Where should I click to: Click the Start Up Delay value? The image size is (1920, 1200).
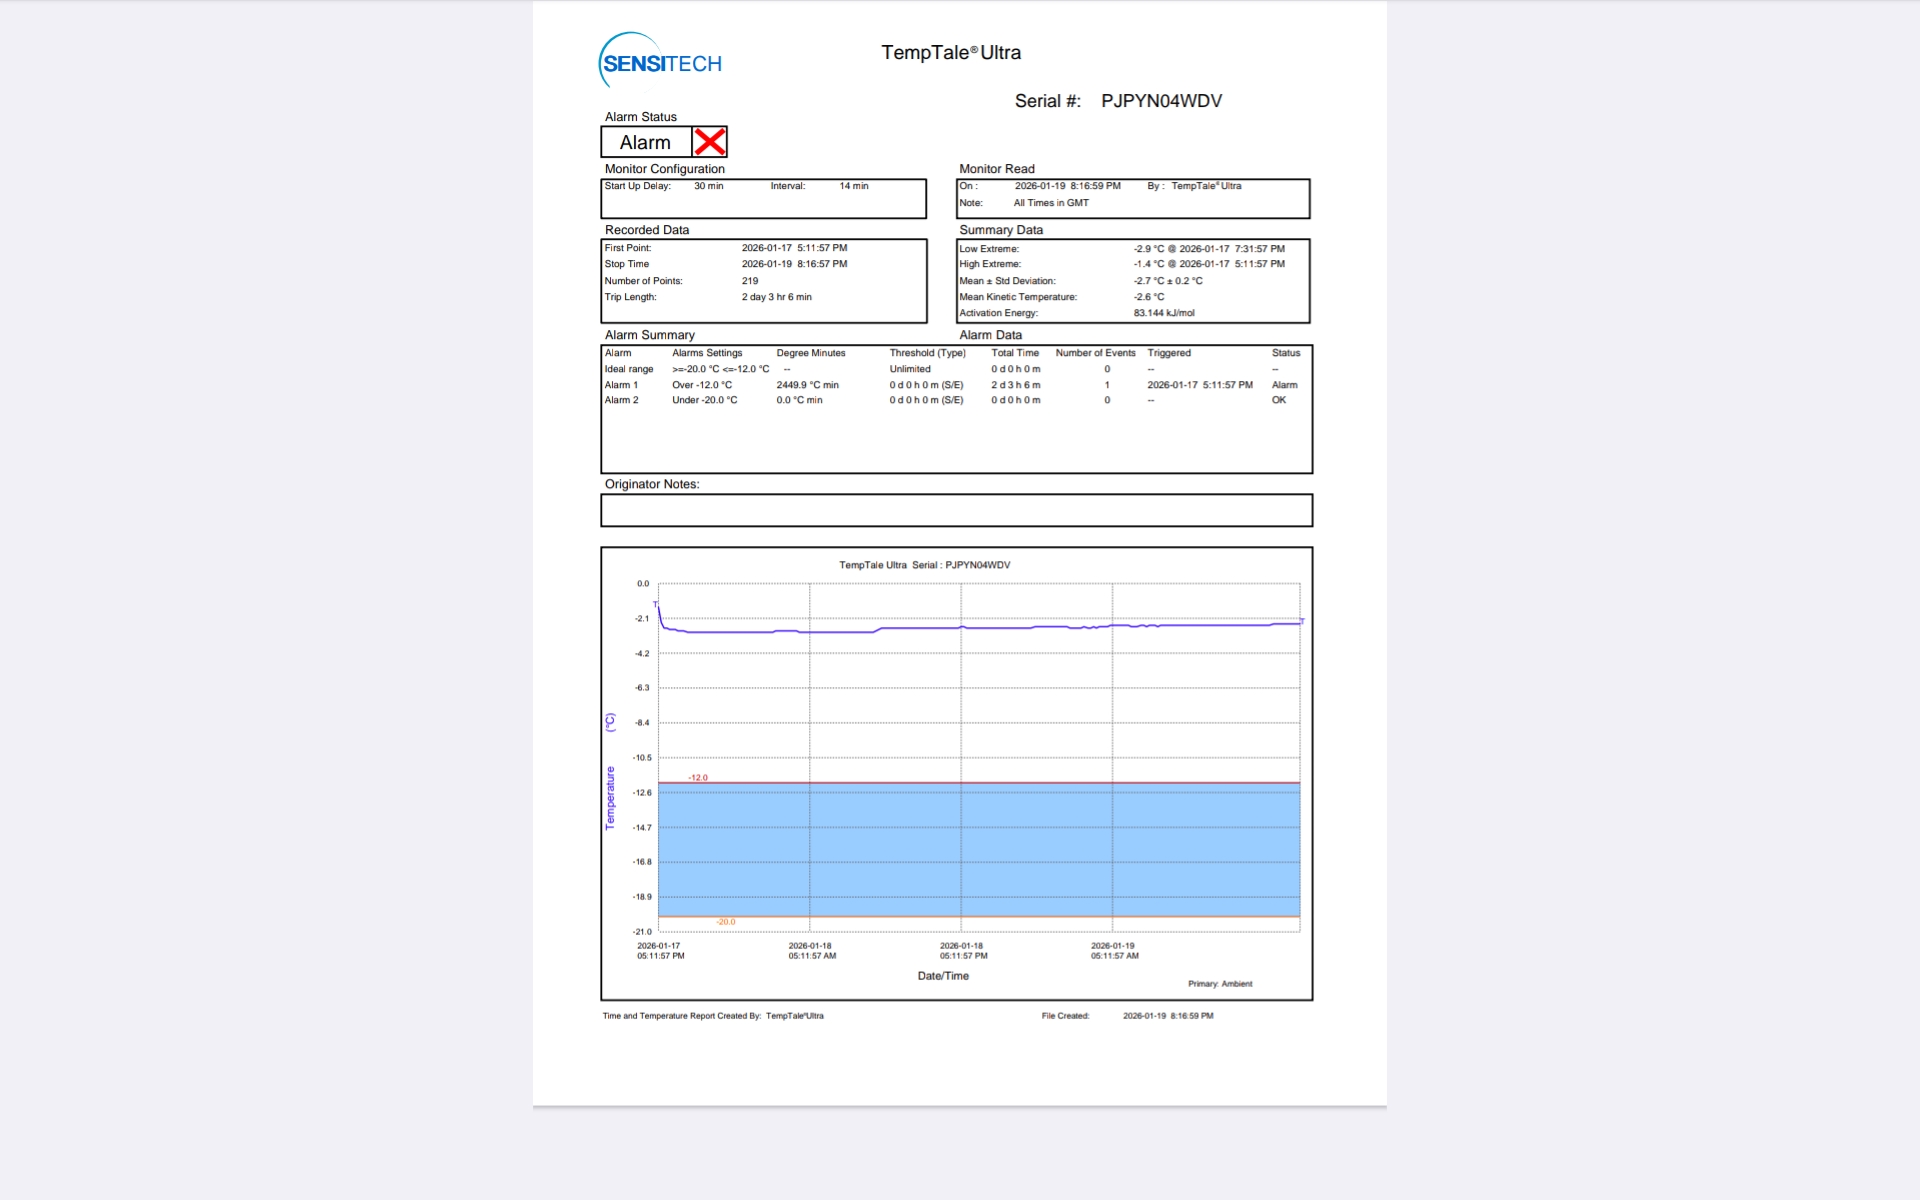(708, 186)
